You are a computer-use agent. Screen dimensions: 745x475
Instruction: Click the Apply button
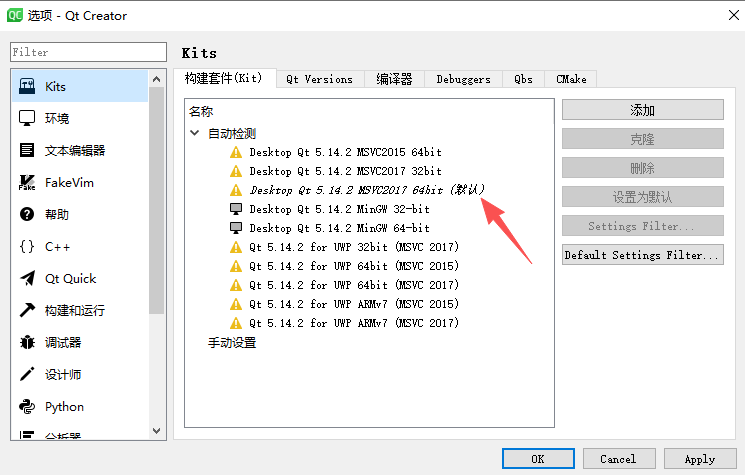point(700,459)
